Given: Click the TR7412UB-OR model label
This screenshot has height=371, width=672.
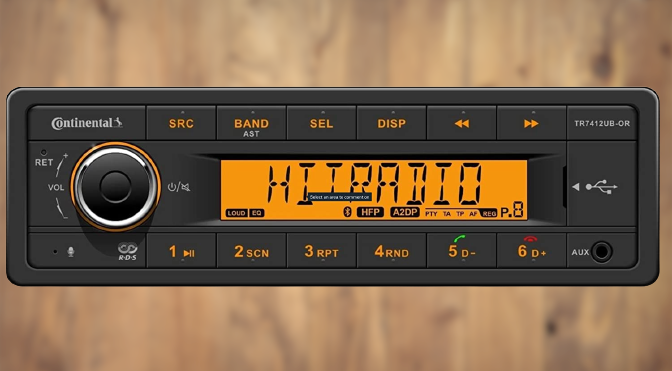Looking at the screenshot, I should click(602, 123).
